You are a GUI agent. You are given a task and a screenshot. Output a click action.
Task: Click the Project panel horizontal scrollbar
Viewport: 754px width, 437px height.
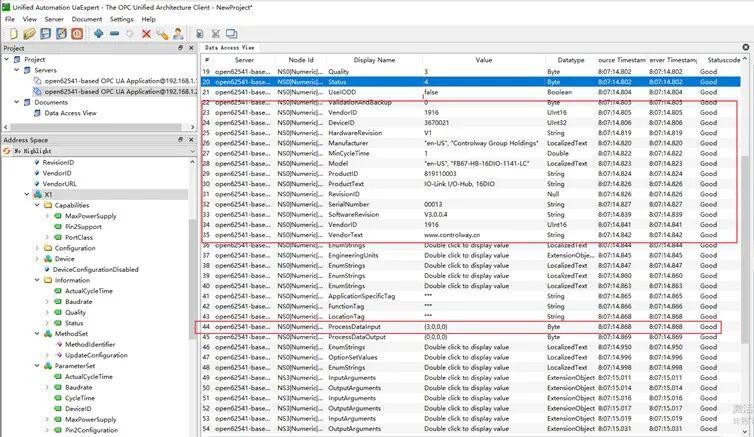(x=96, y=127)
